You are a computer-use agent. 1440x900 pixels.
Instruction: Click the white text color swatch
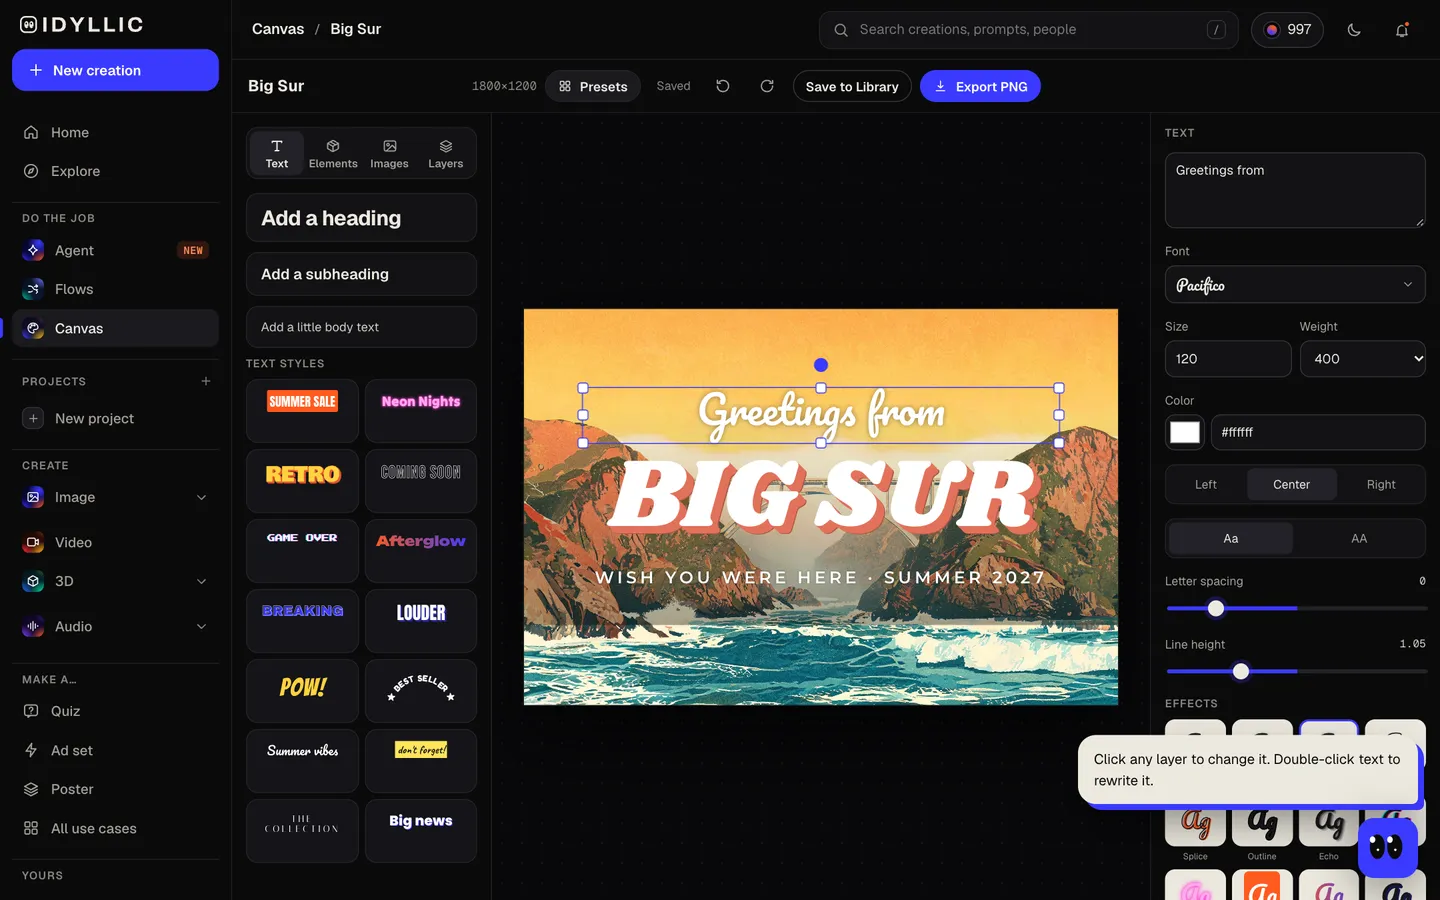tap(1185, 432)
